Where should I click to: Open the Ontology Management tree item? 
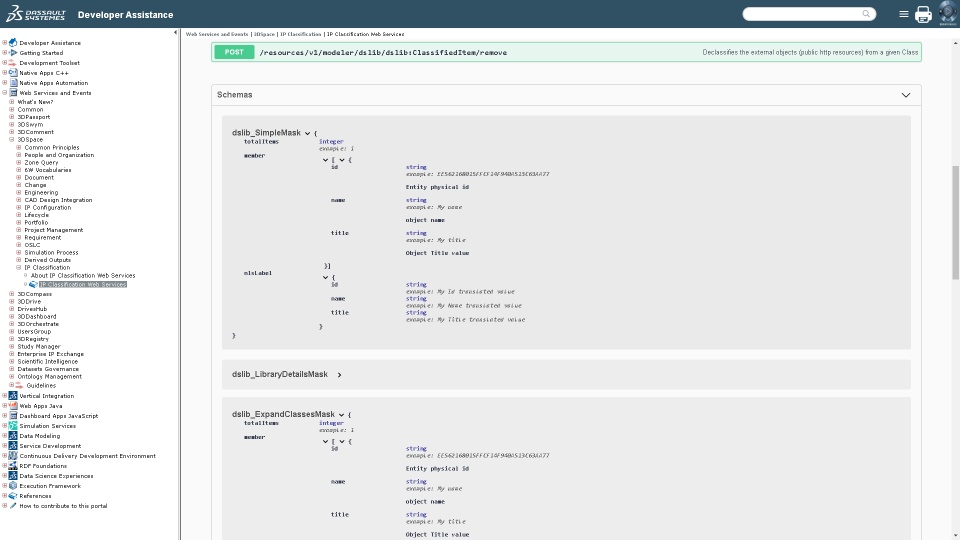click(49, 377)
